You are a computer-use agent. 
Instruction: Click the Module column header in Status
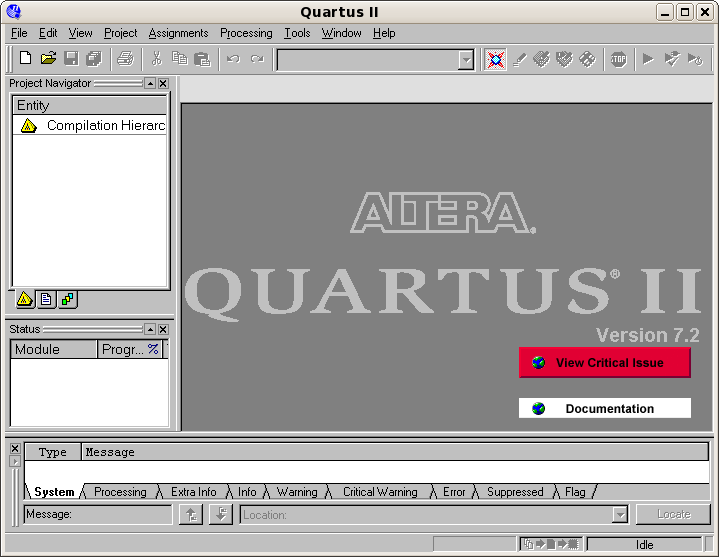point(54,349)
